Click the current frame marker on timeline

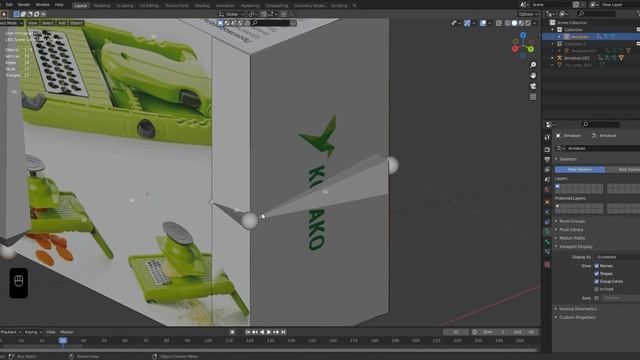click(62, 340)
